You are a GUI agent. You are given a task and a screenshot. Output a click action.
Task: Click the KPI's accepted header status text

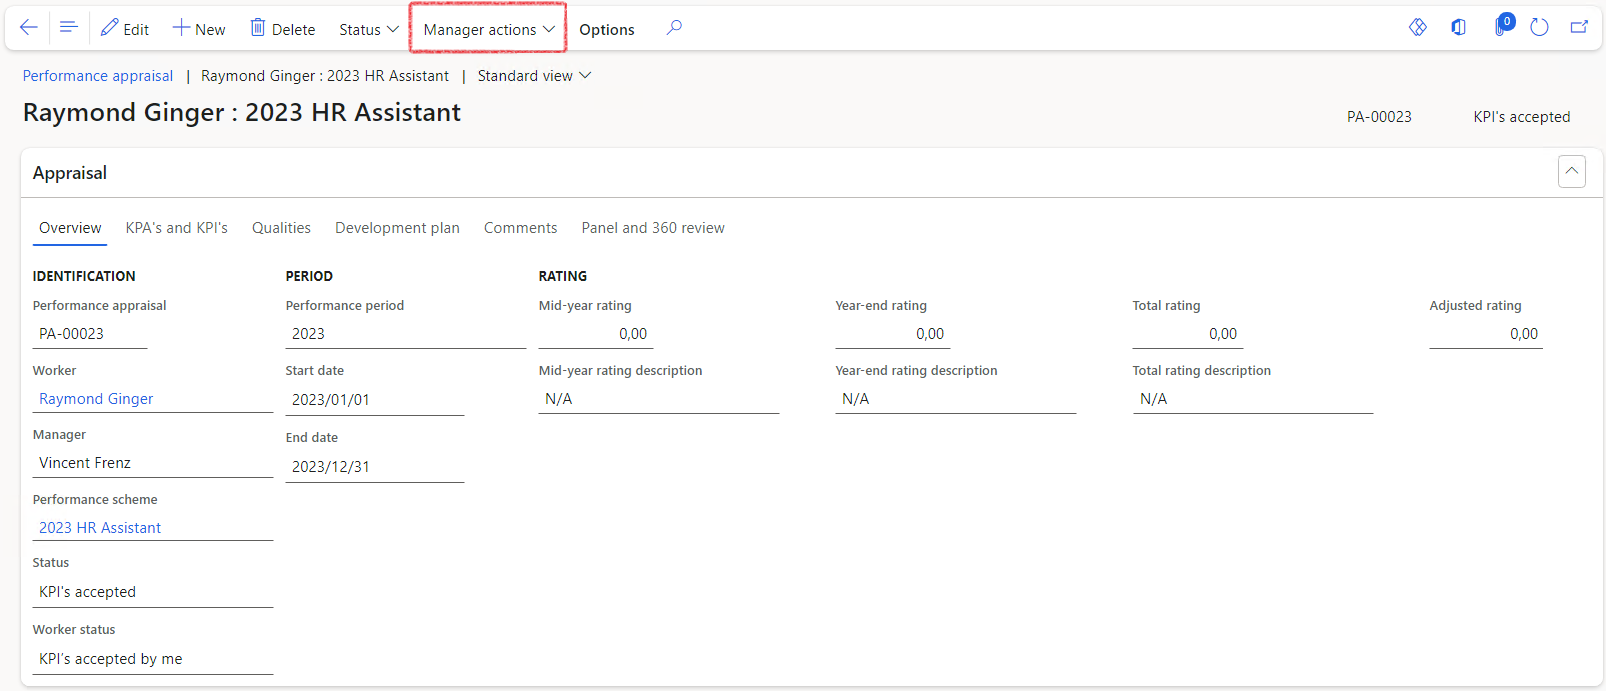click(1522, 117)
